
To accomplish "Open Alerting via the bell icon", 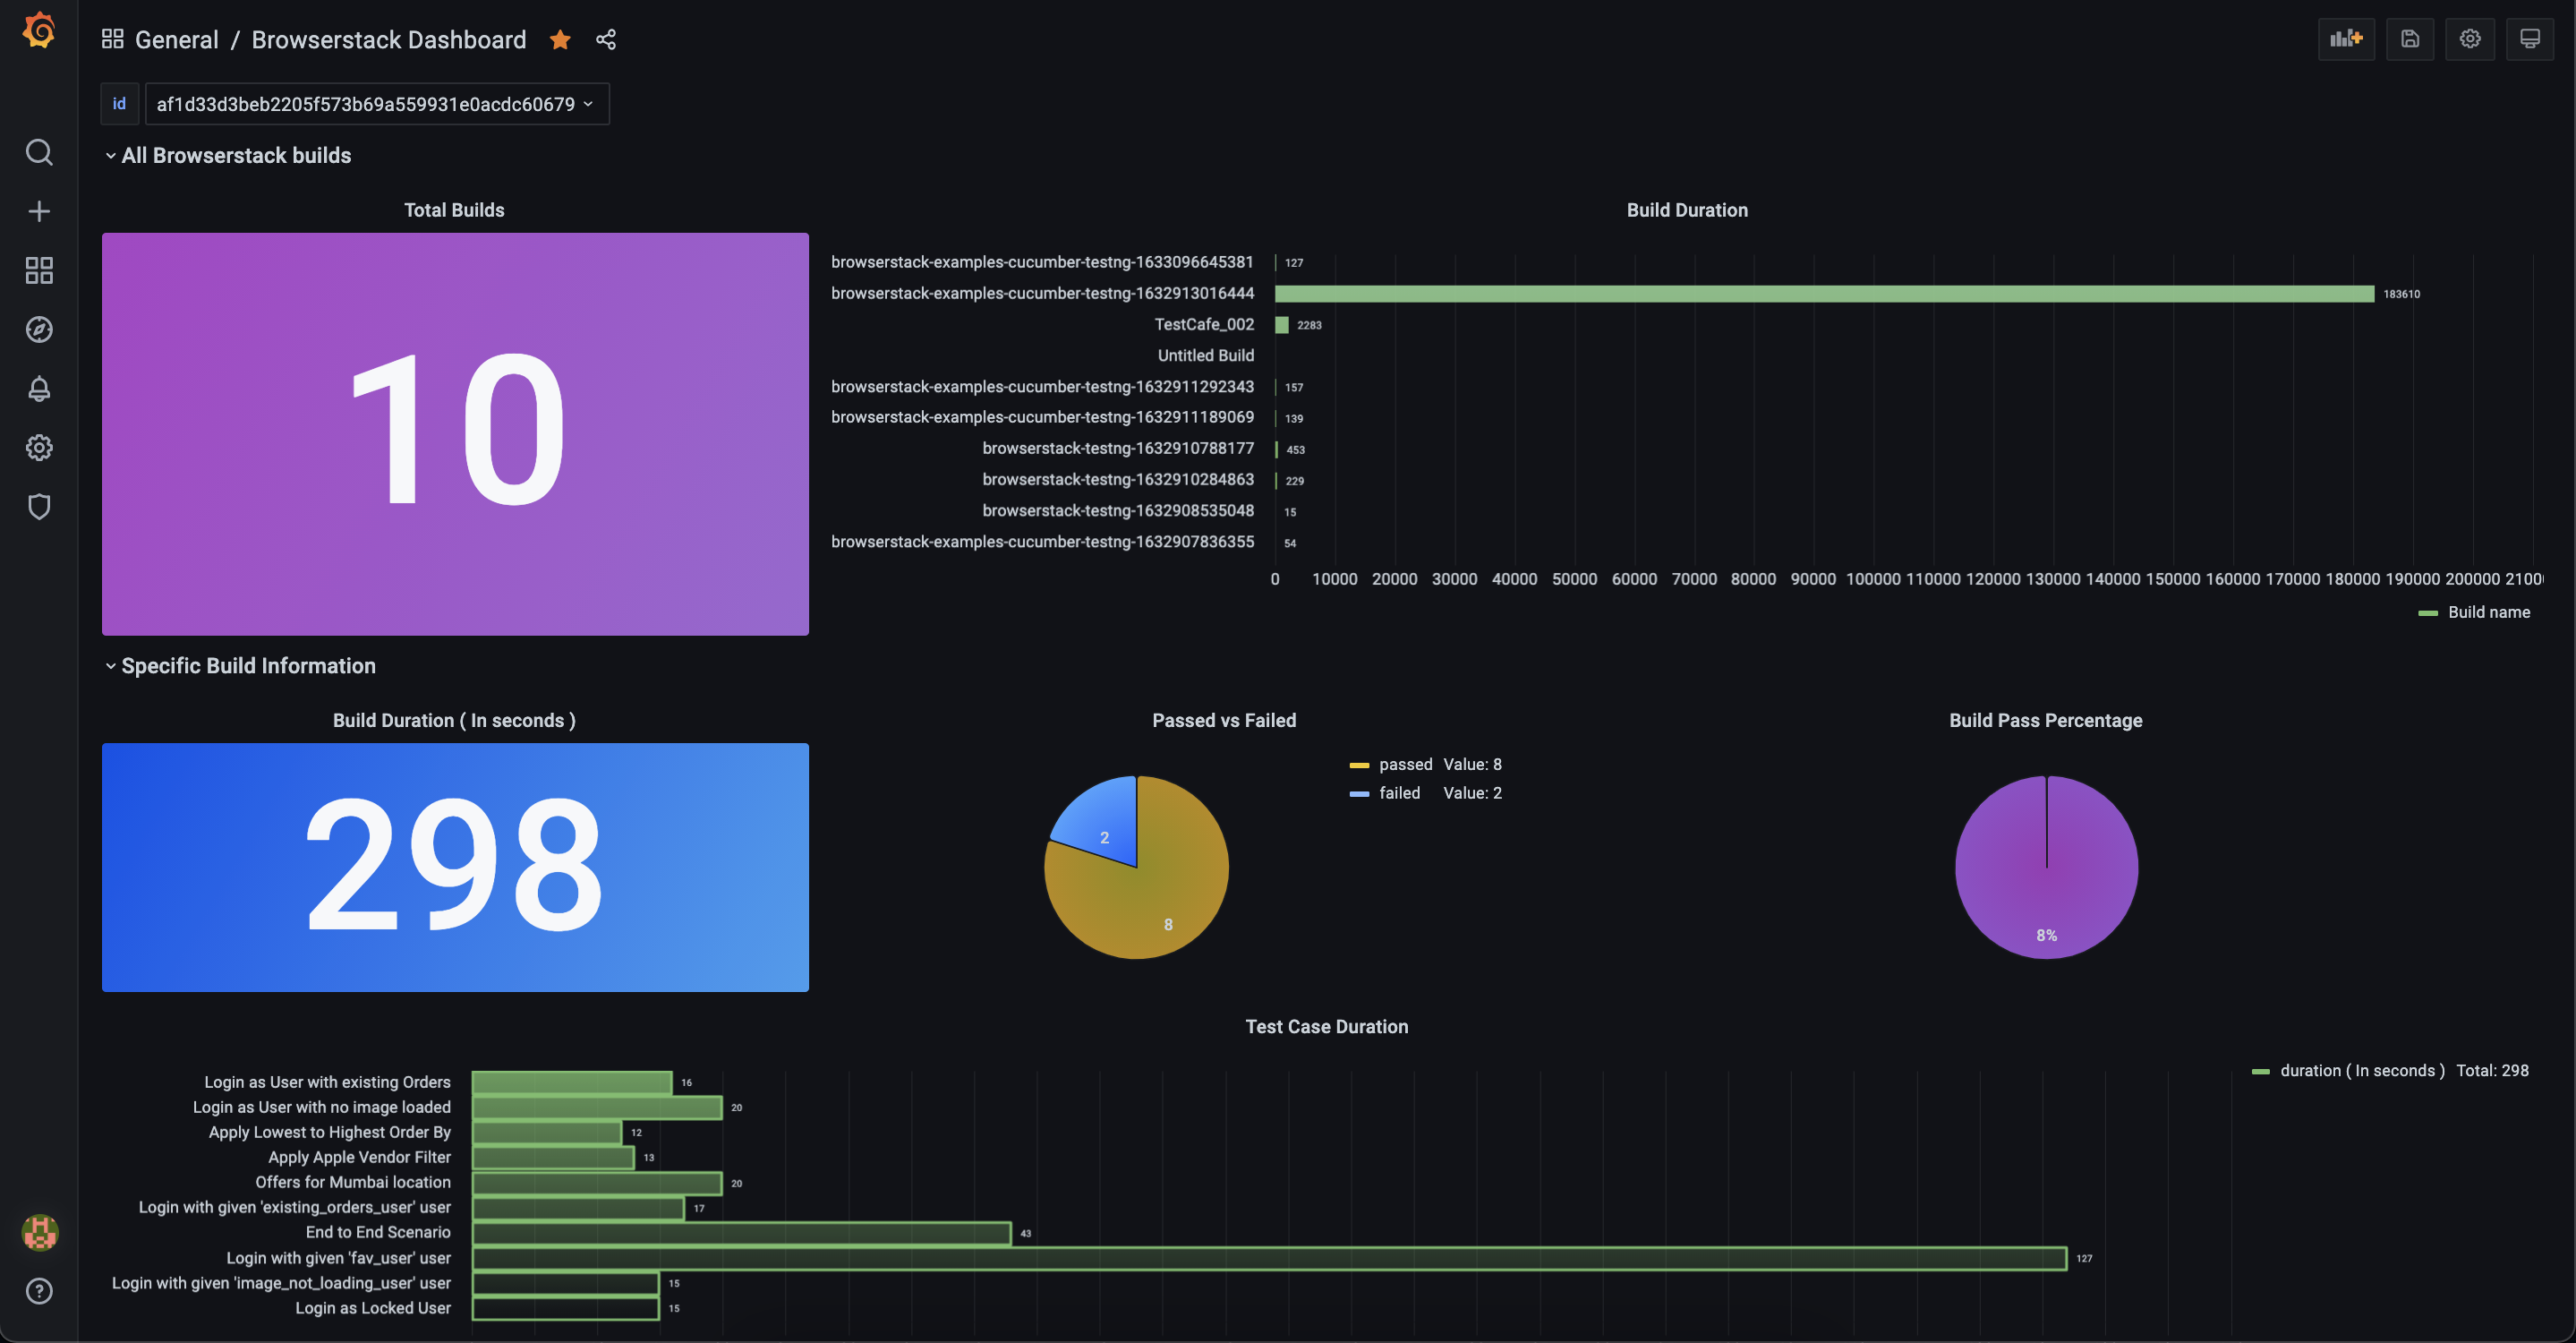I will coord(39,389).
